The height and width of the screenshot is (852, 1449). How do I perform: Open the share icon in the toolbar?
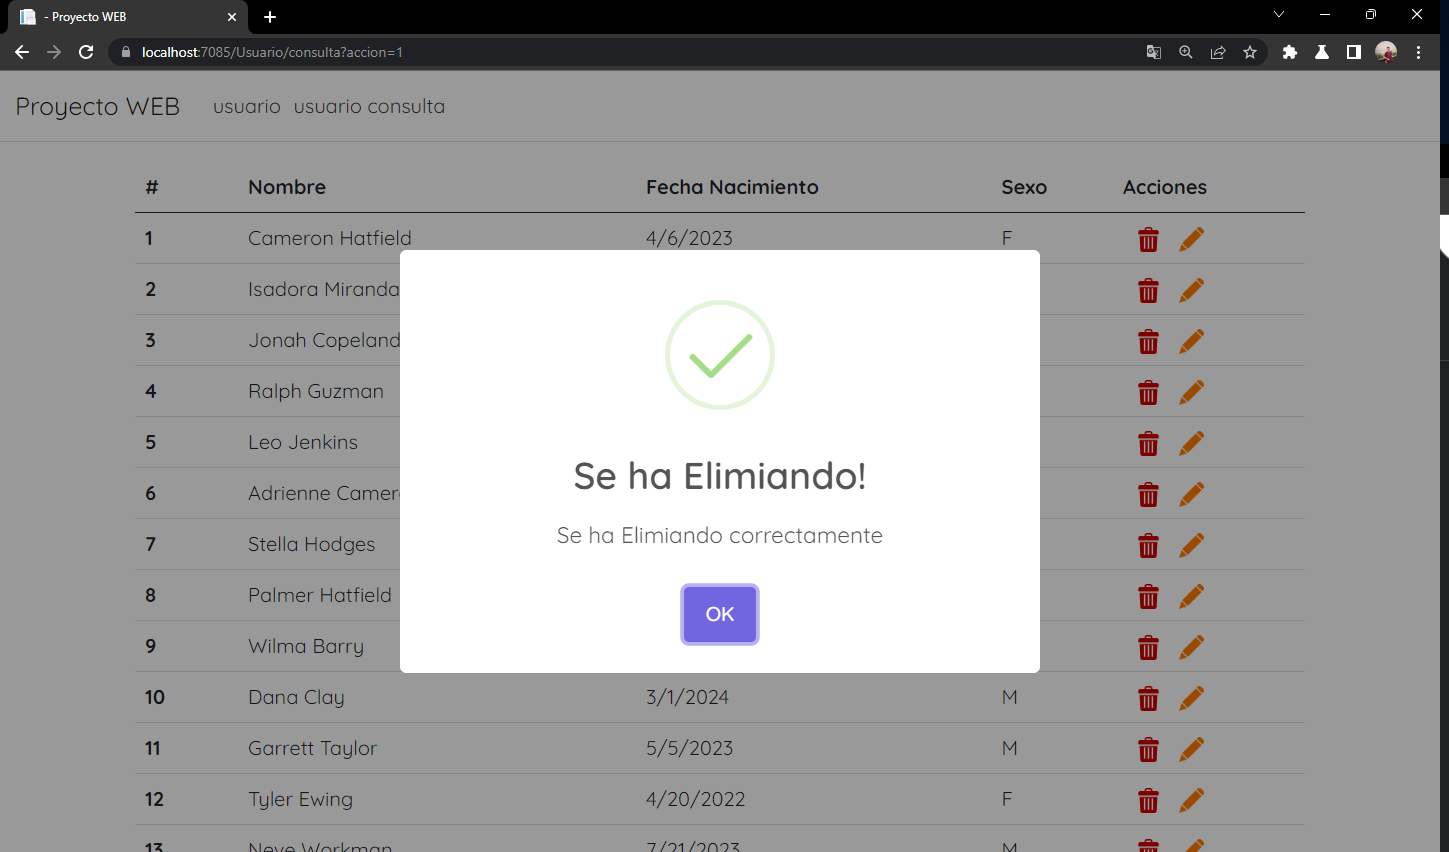pyautogui.click(x=1218, y=52)
